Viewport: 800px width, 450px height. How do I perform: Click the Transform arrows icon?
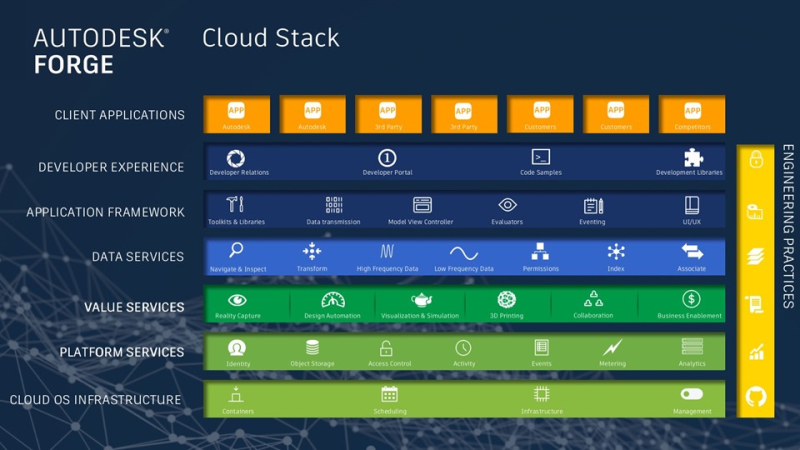click(312, 251)
